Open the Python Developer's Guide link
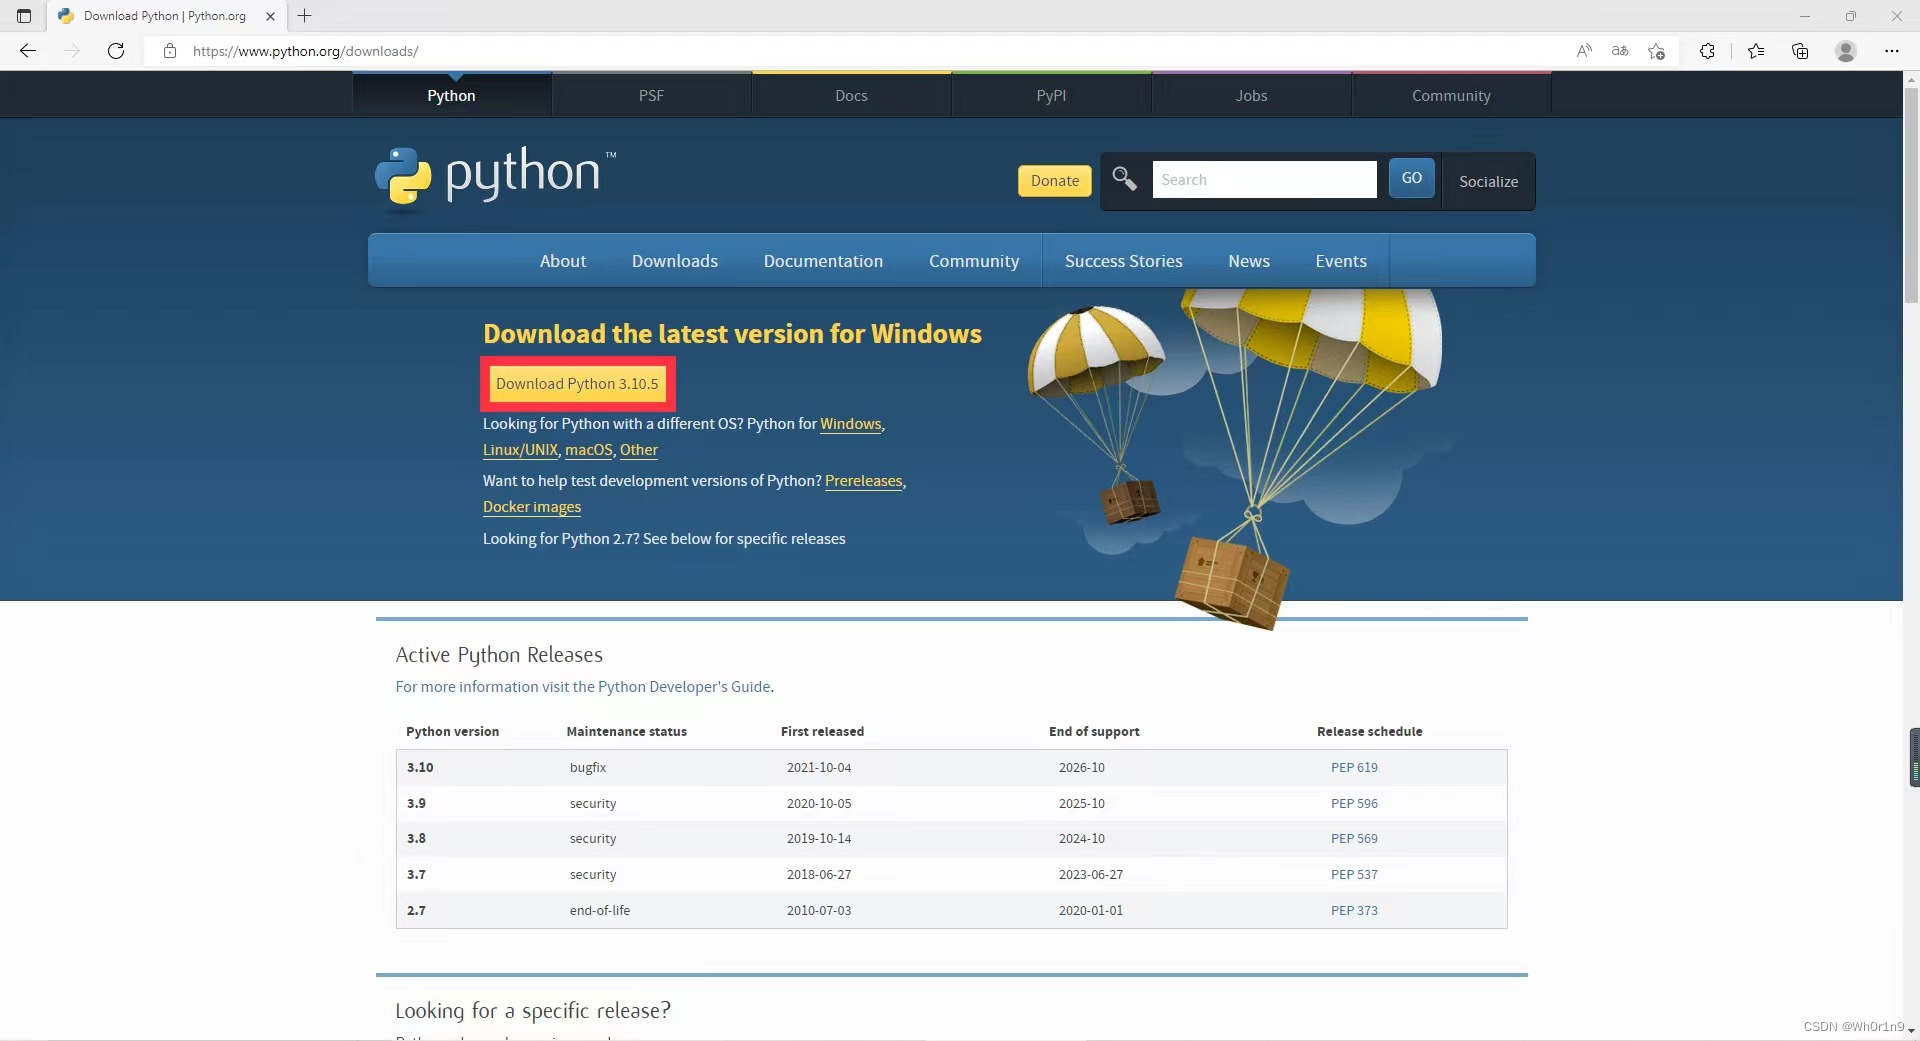This screenshot has height=1041, width=1920. pyautogui.click(x=684, y=687)
